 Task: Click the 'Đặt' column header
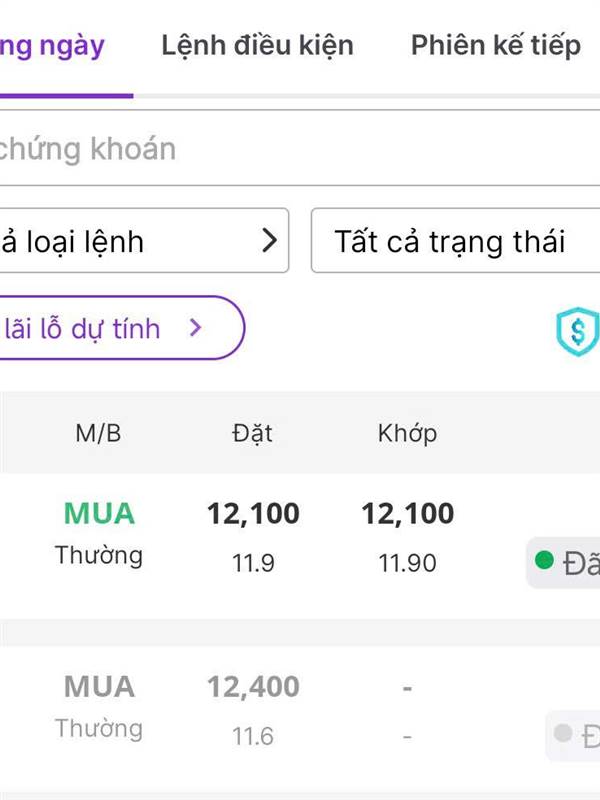(252, 433)
